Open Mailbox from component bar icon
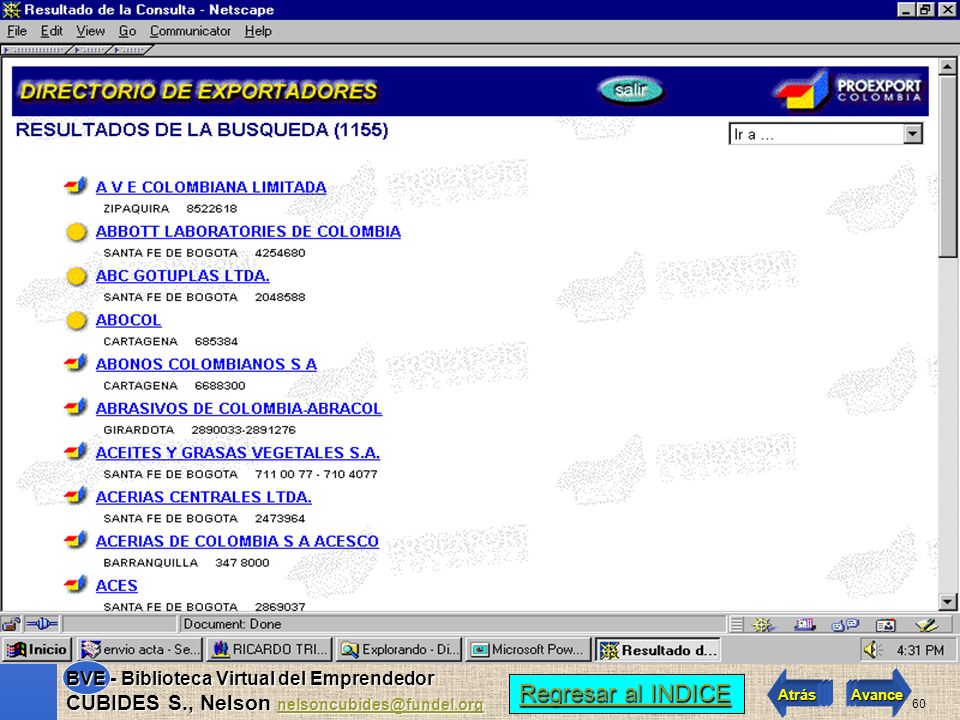 804,625
